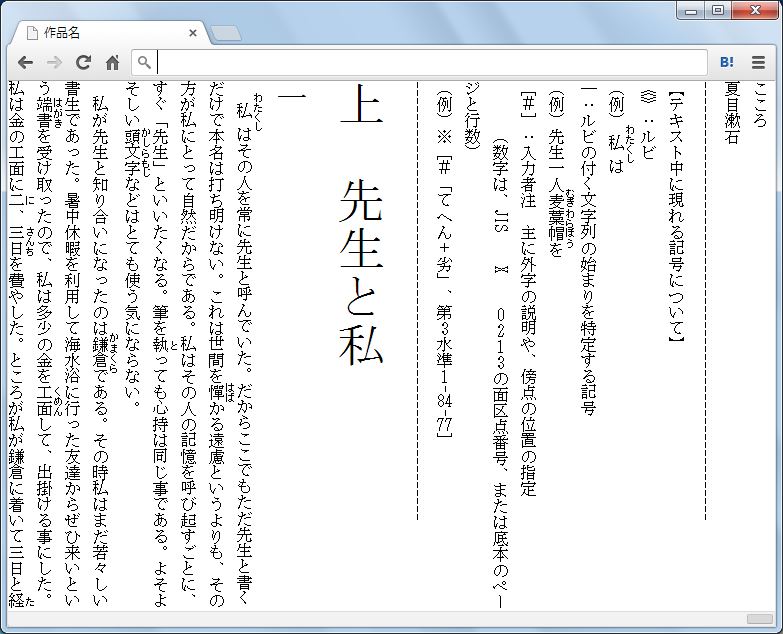The height and width of the screenshot is (634, 783).
Task: Focus the address bar input field
Action: [419, 62]
